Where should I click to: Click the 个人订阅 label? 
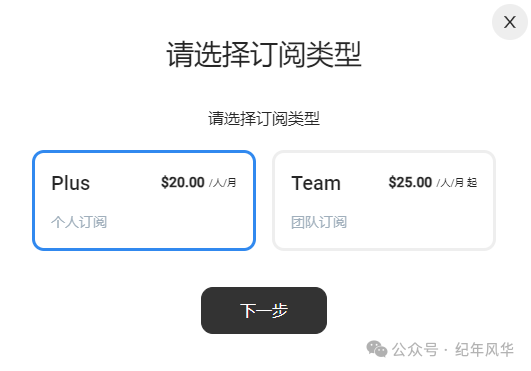click(x=79, y=222)
